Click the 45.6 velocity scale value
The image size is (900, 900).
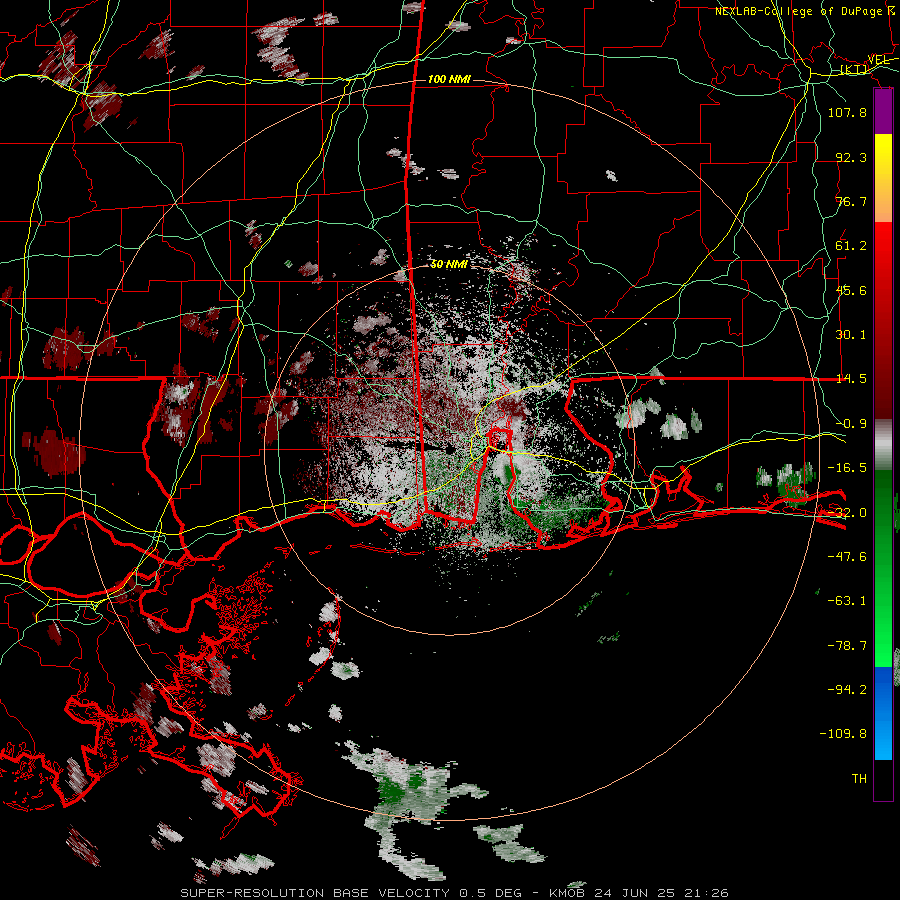click(851, 290)
